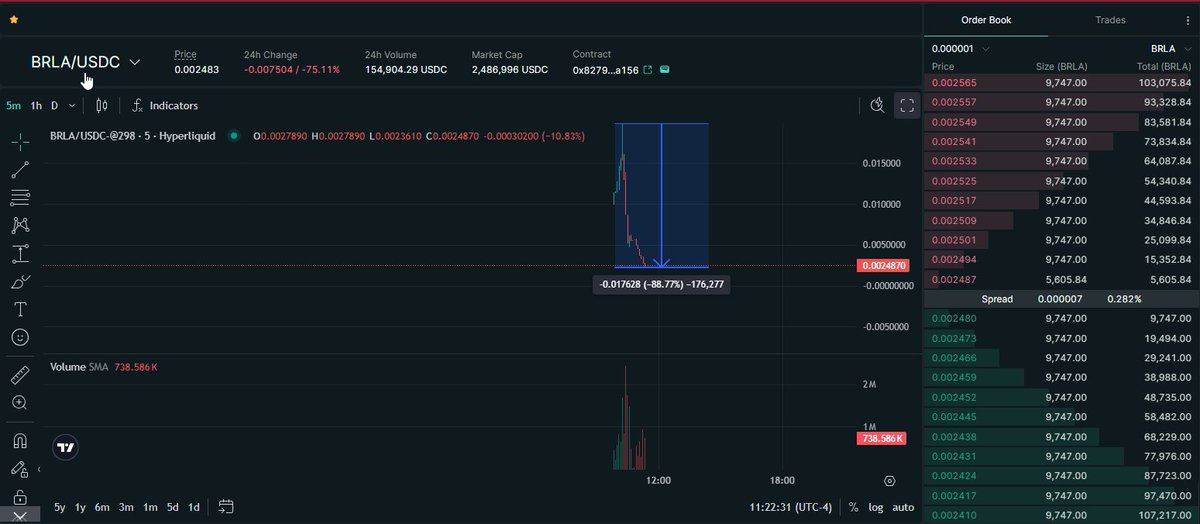Toggle magnet mode snapping
The image size is (1200, 524).
pos(20,441)
